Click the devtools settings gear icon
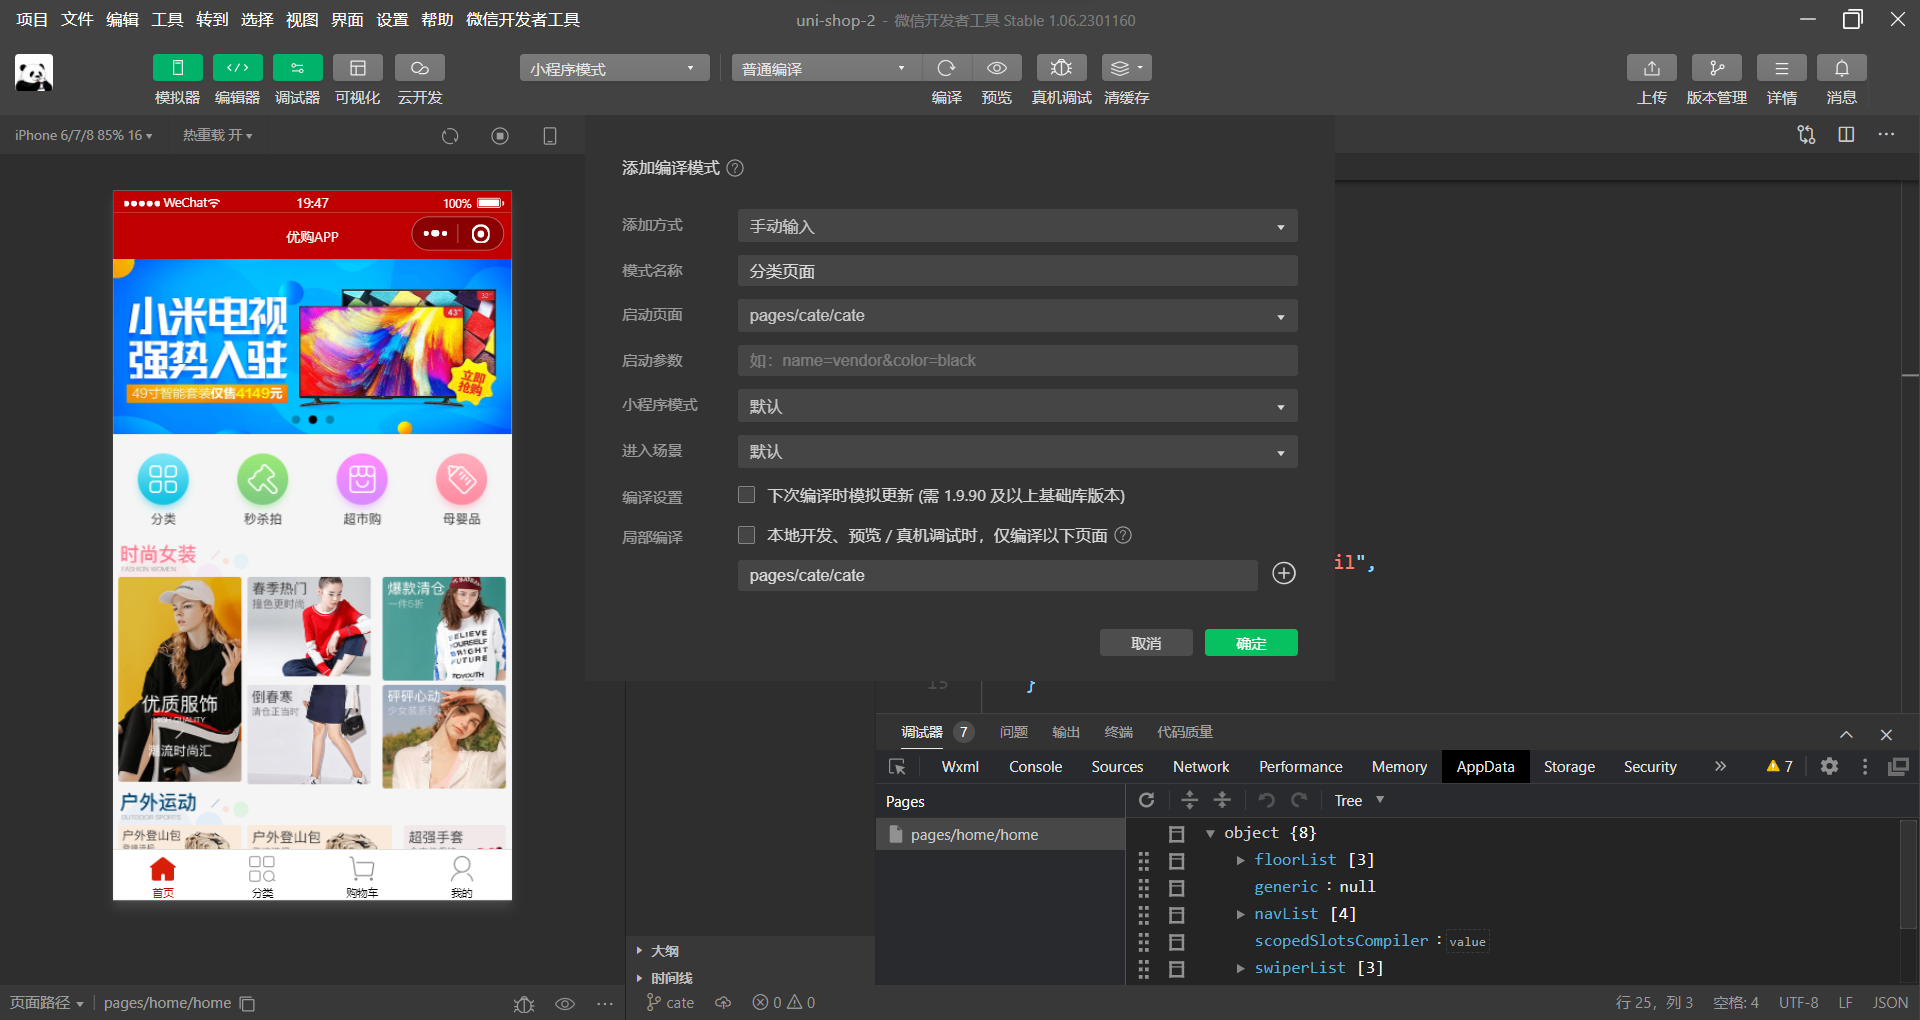This screenshot has width=1920, height=1020. click(x=1829, y=766)
